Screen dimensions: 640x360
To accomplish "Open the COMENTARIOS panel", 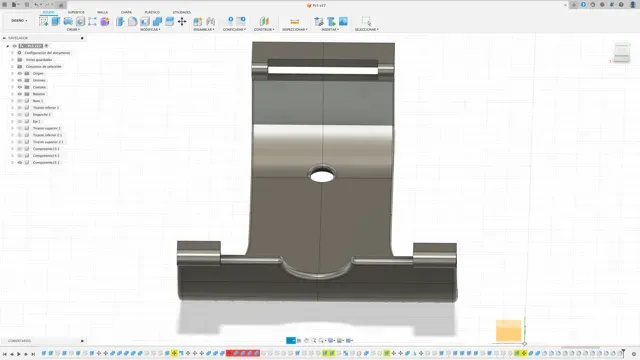I will click(x=20, y=341).
